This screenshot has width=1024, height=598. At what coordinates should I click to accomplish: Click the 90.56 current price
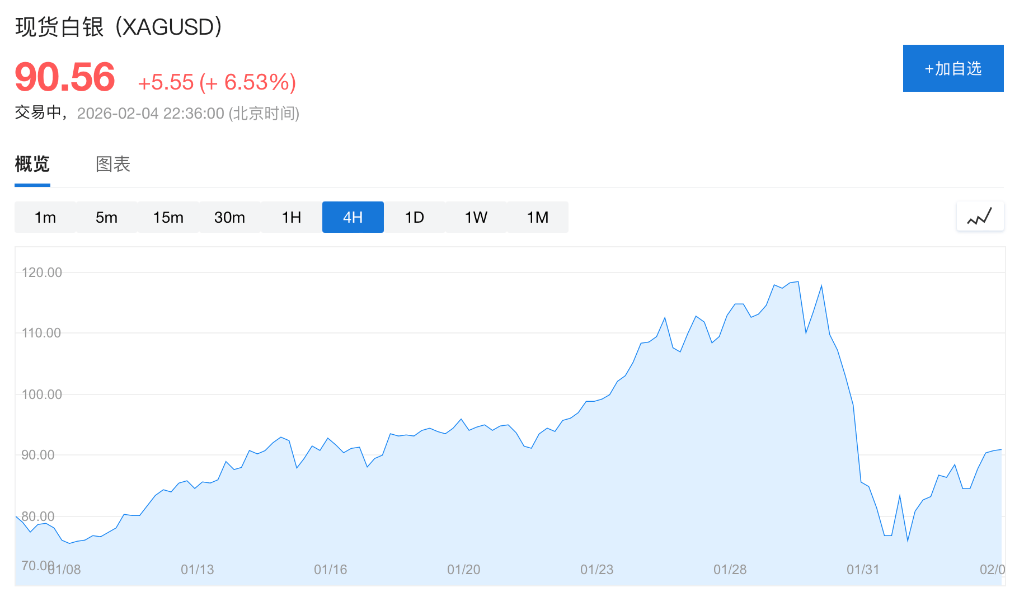coord(65,78)
